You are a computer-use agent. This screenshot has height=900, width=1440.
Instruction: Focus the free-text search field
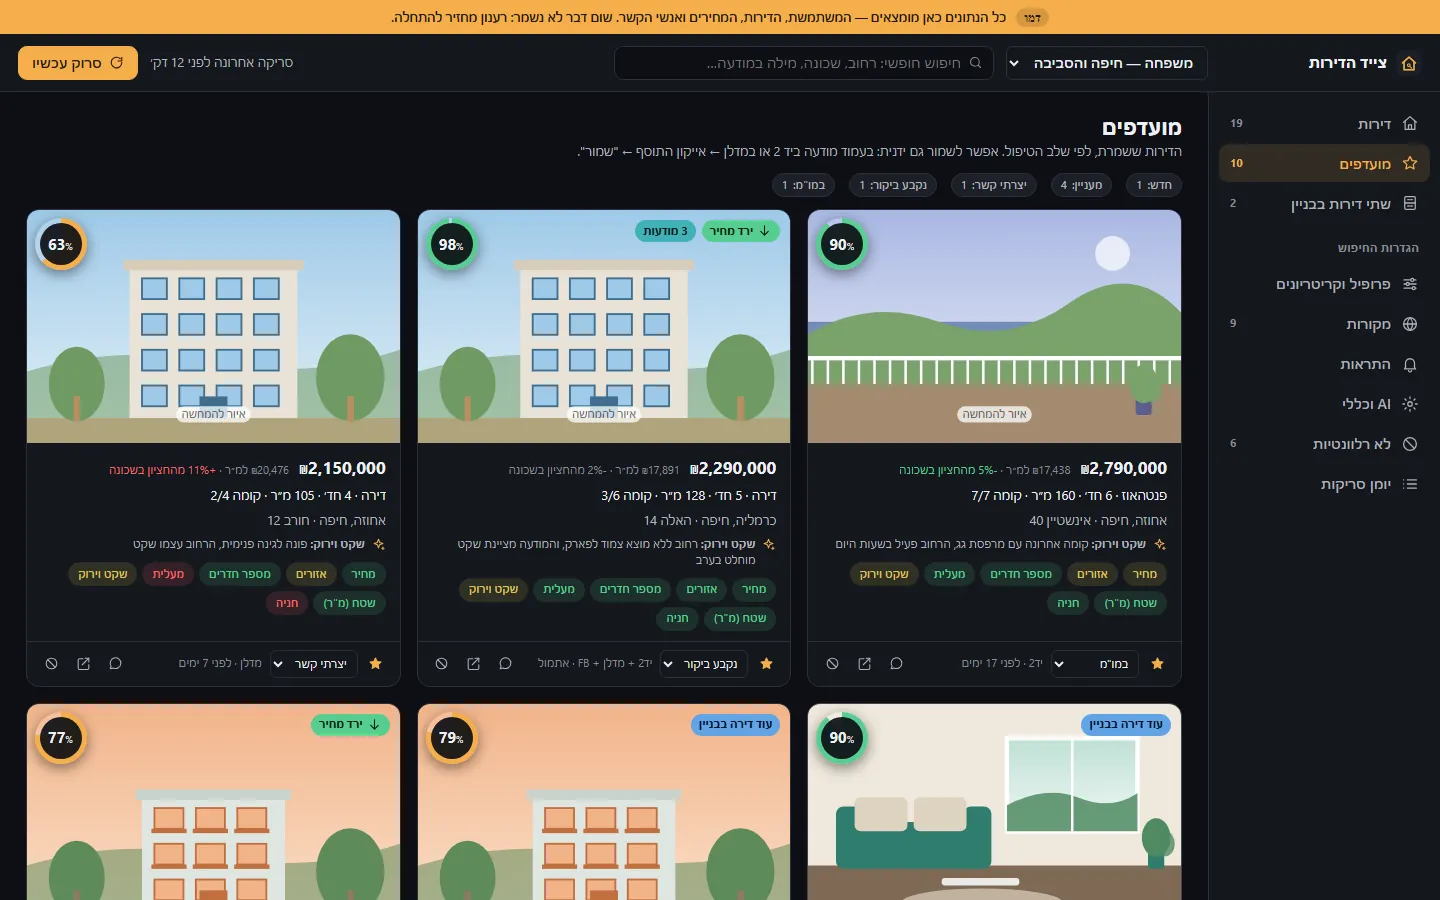pos(804,63)
